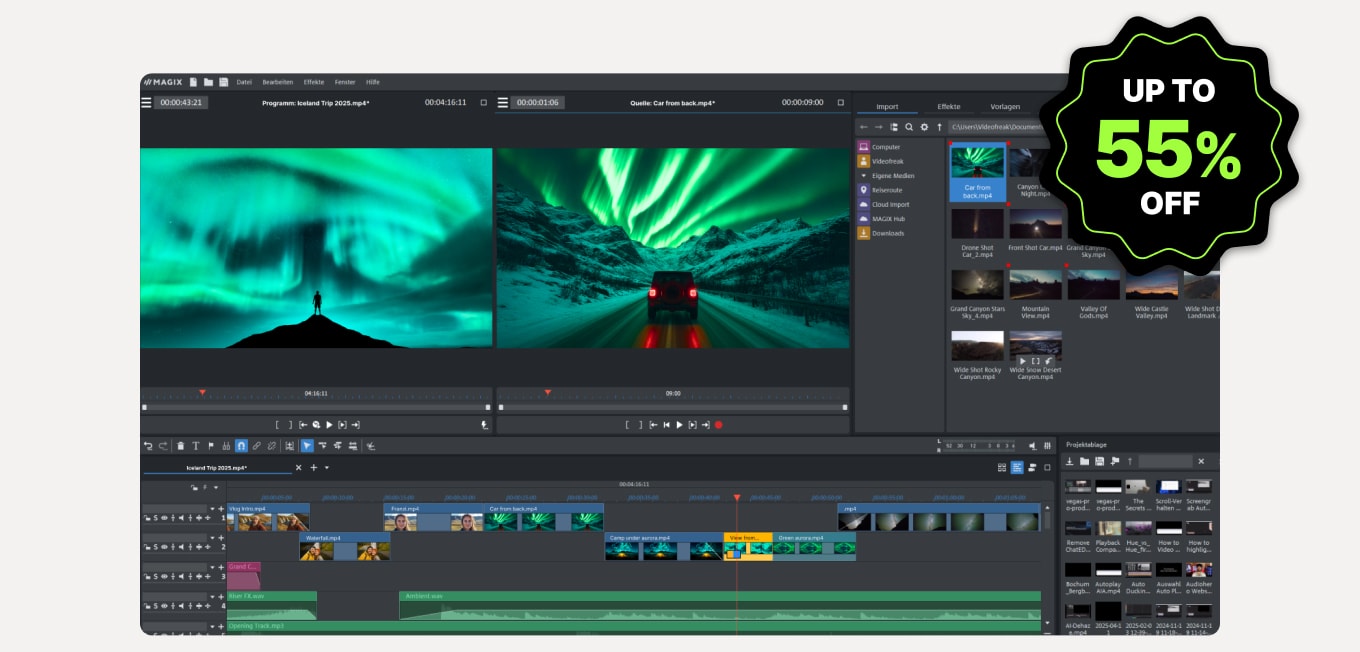Select the Waterfall.mp4 clip on track 2

[x=345, y=546]
